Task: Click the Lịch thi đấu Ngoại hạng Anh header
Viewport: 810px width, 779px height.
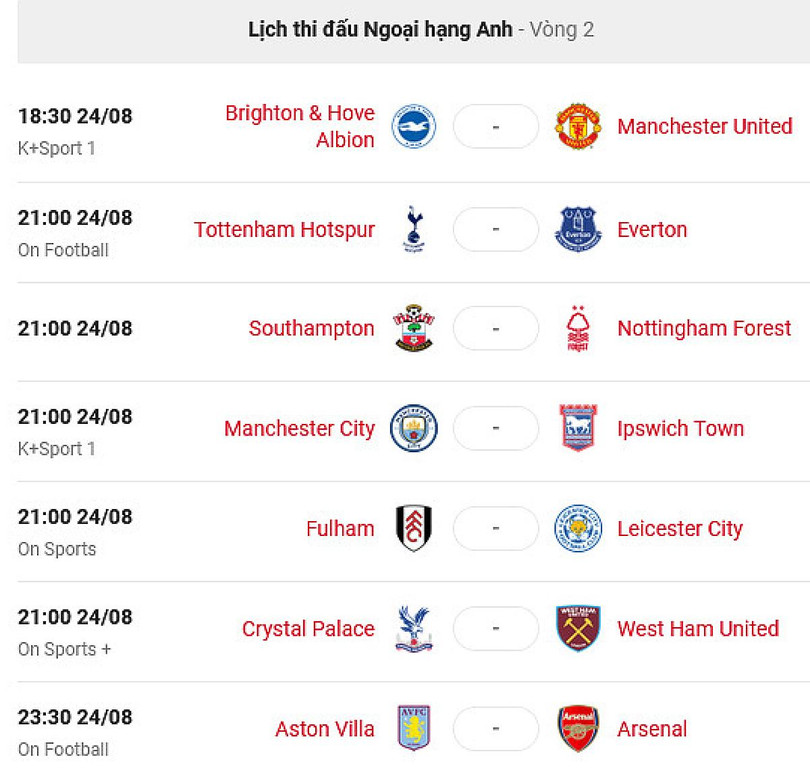Action: (x=380, y=30)
